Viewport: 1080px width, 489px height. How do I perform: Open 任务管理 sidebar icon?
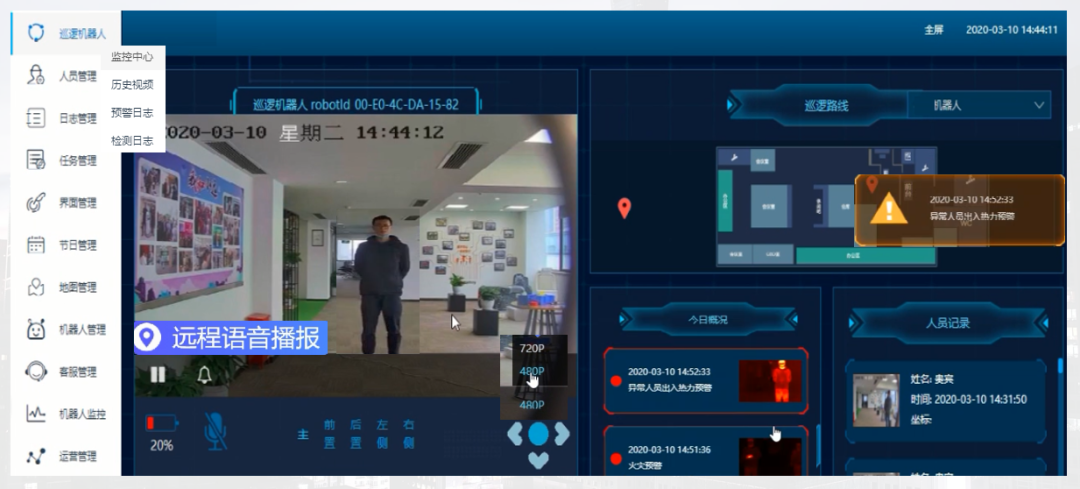[x=37, y=160]
